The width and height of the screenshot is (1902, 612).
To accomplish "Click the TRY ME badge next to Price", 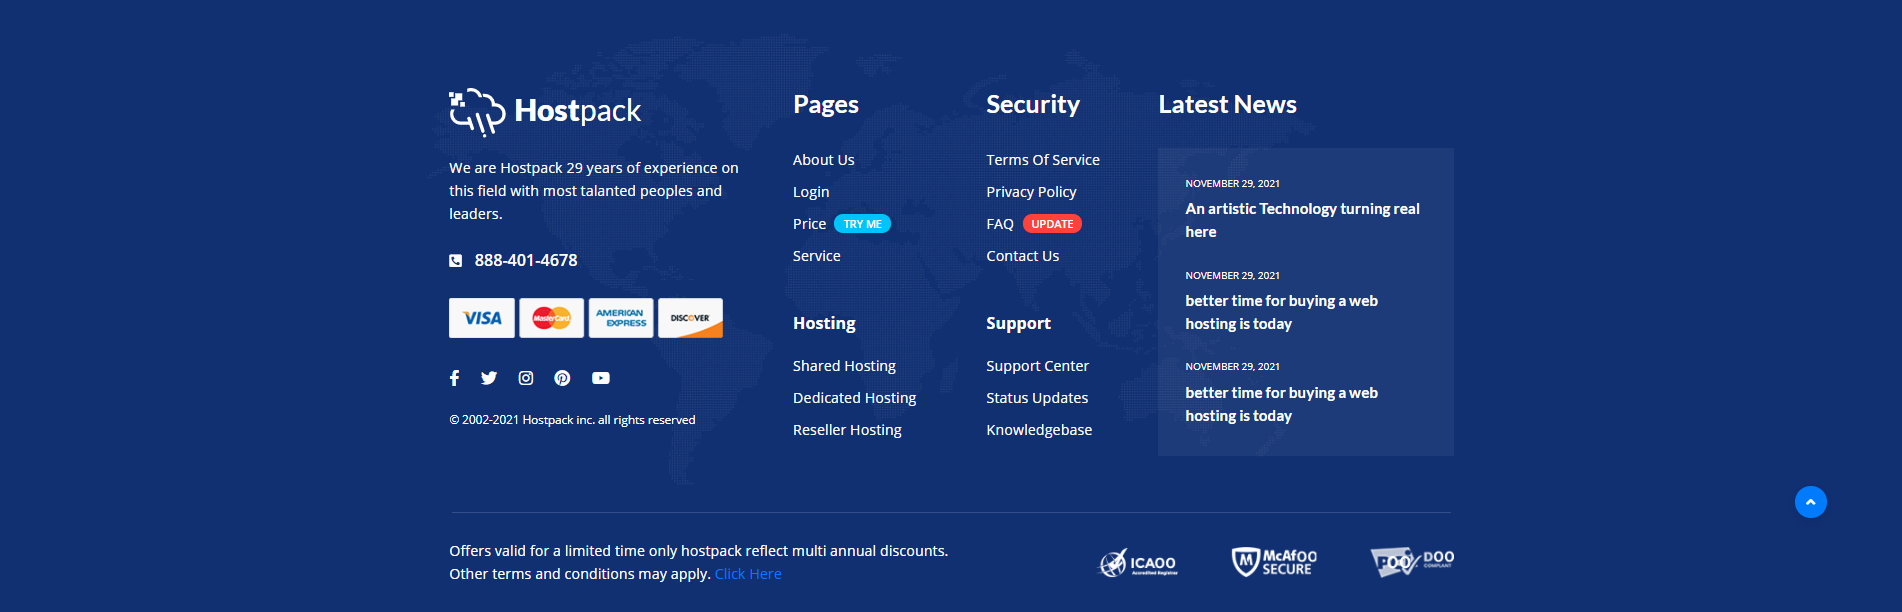I will point(862,224).
